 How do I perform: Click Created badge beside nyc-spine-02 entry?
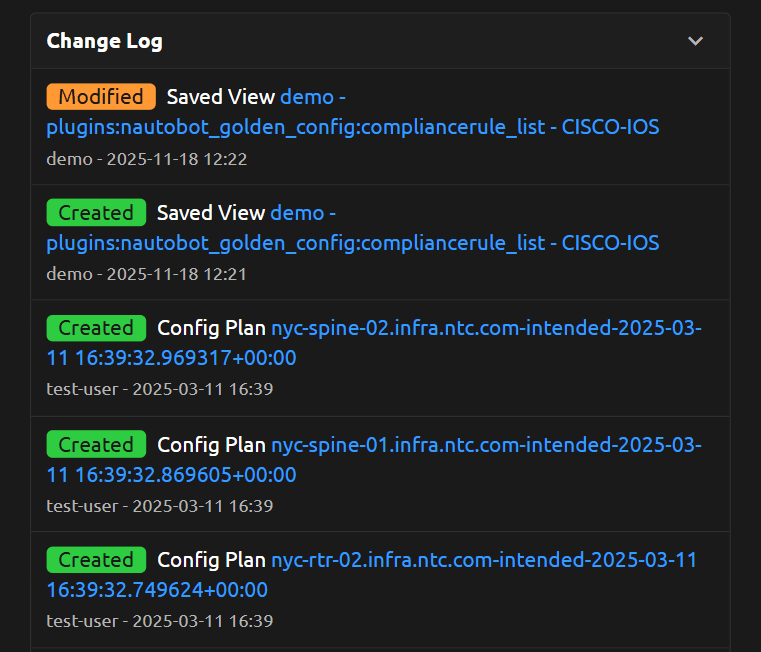tap(96, 328)
